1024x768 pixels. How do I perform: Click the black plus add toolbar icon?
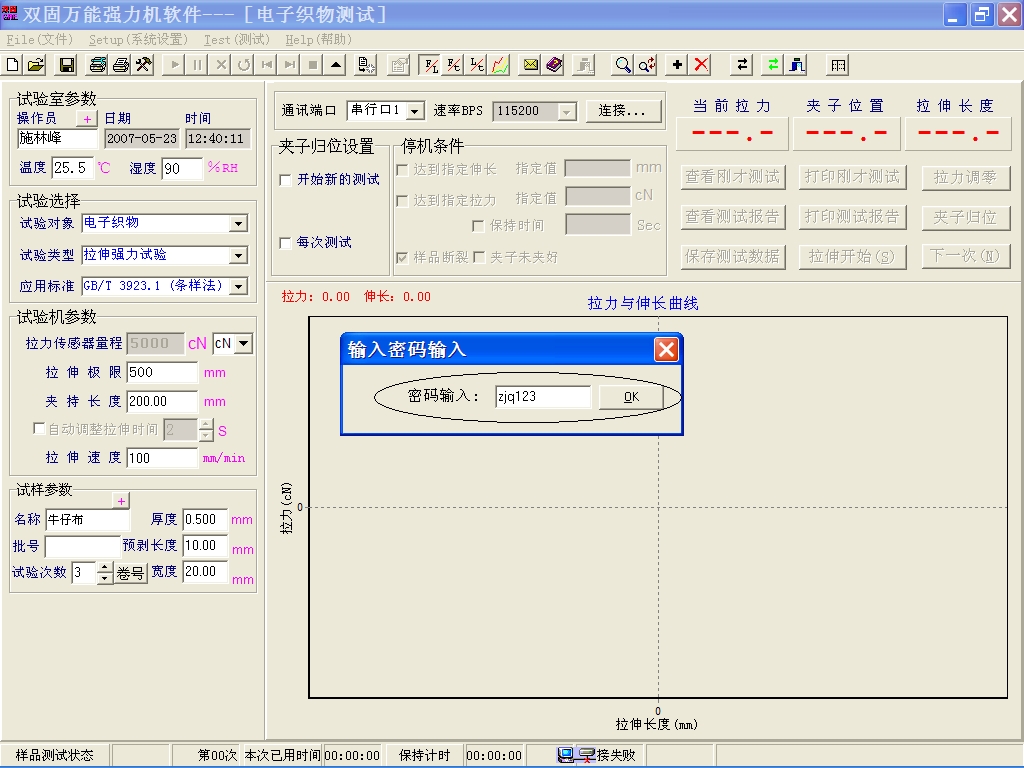pyautogui.click(x=678, y=65)
